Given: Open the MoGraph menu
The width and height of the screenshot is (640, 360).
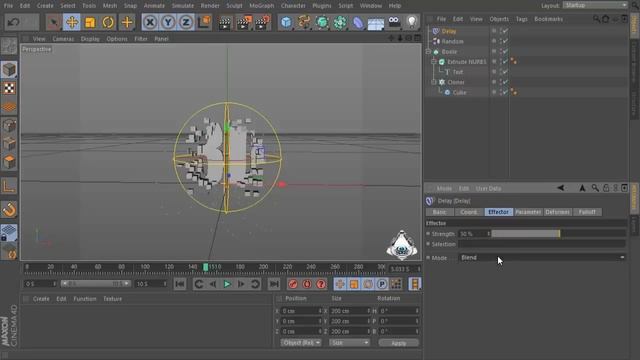Looking at the screenshot, I should pyautogui.click(x=262, y=6).
